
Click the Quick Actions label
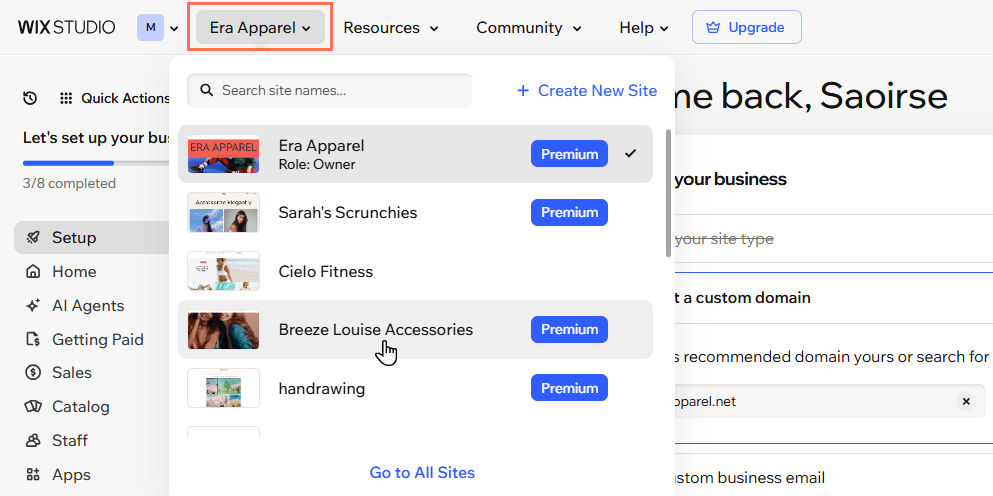(x=125, y=98)
